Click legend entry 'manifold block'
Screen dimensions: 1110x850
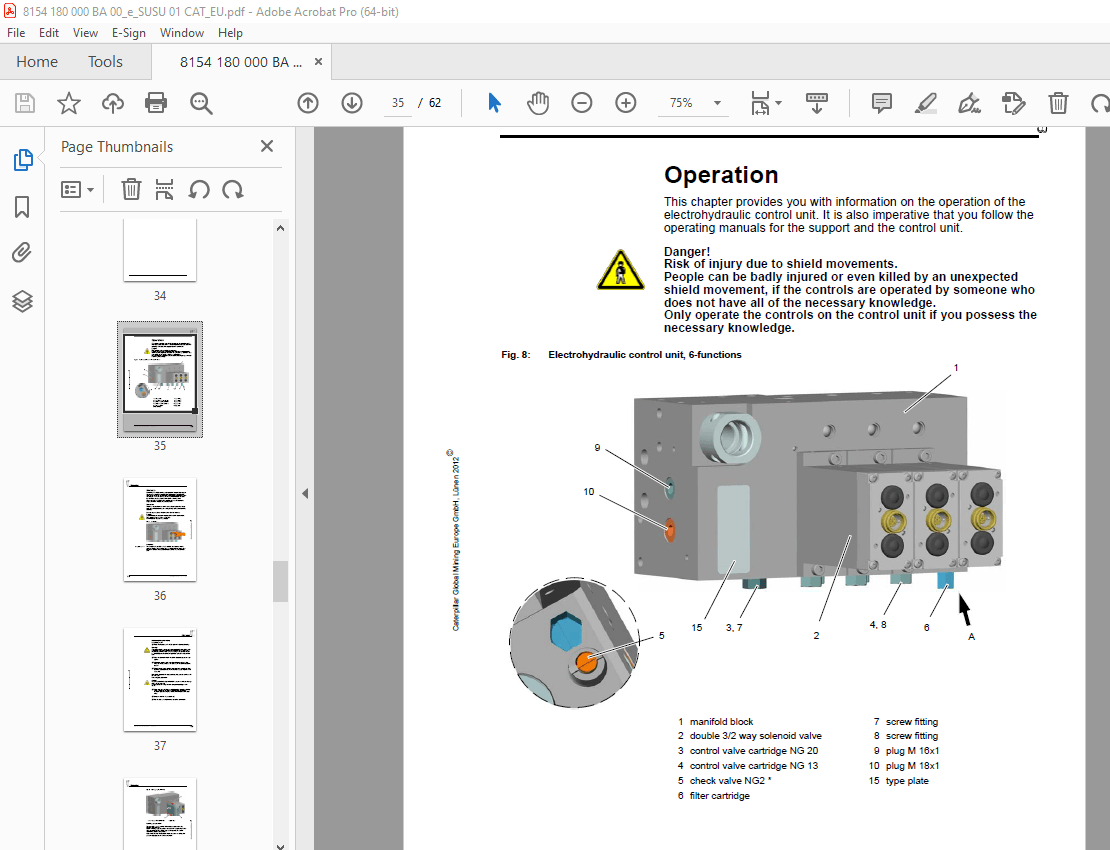point(721,721)
